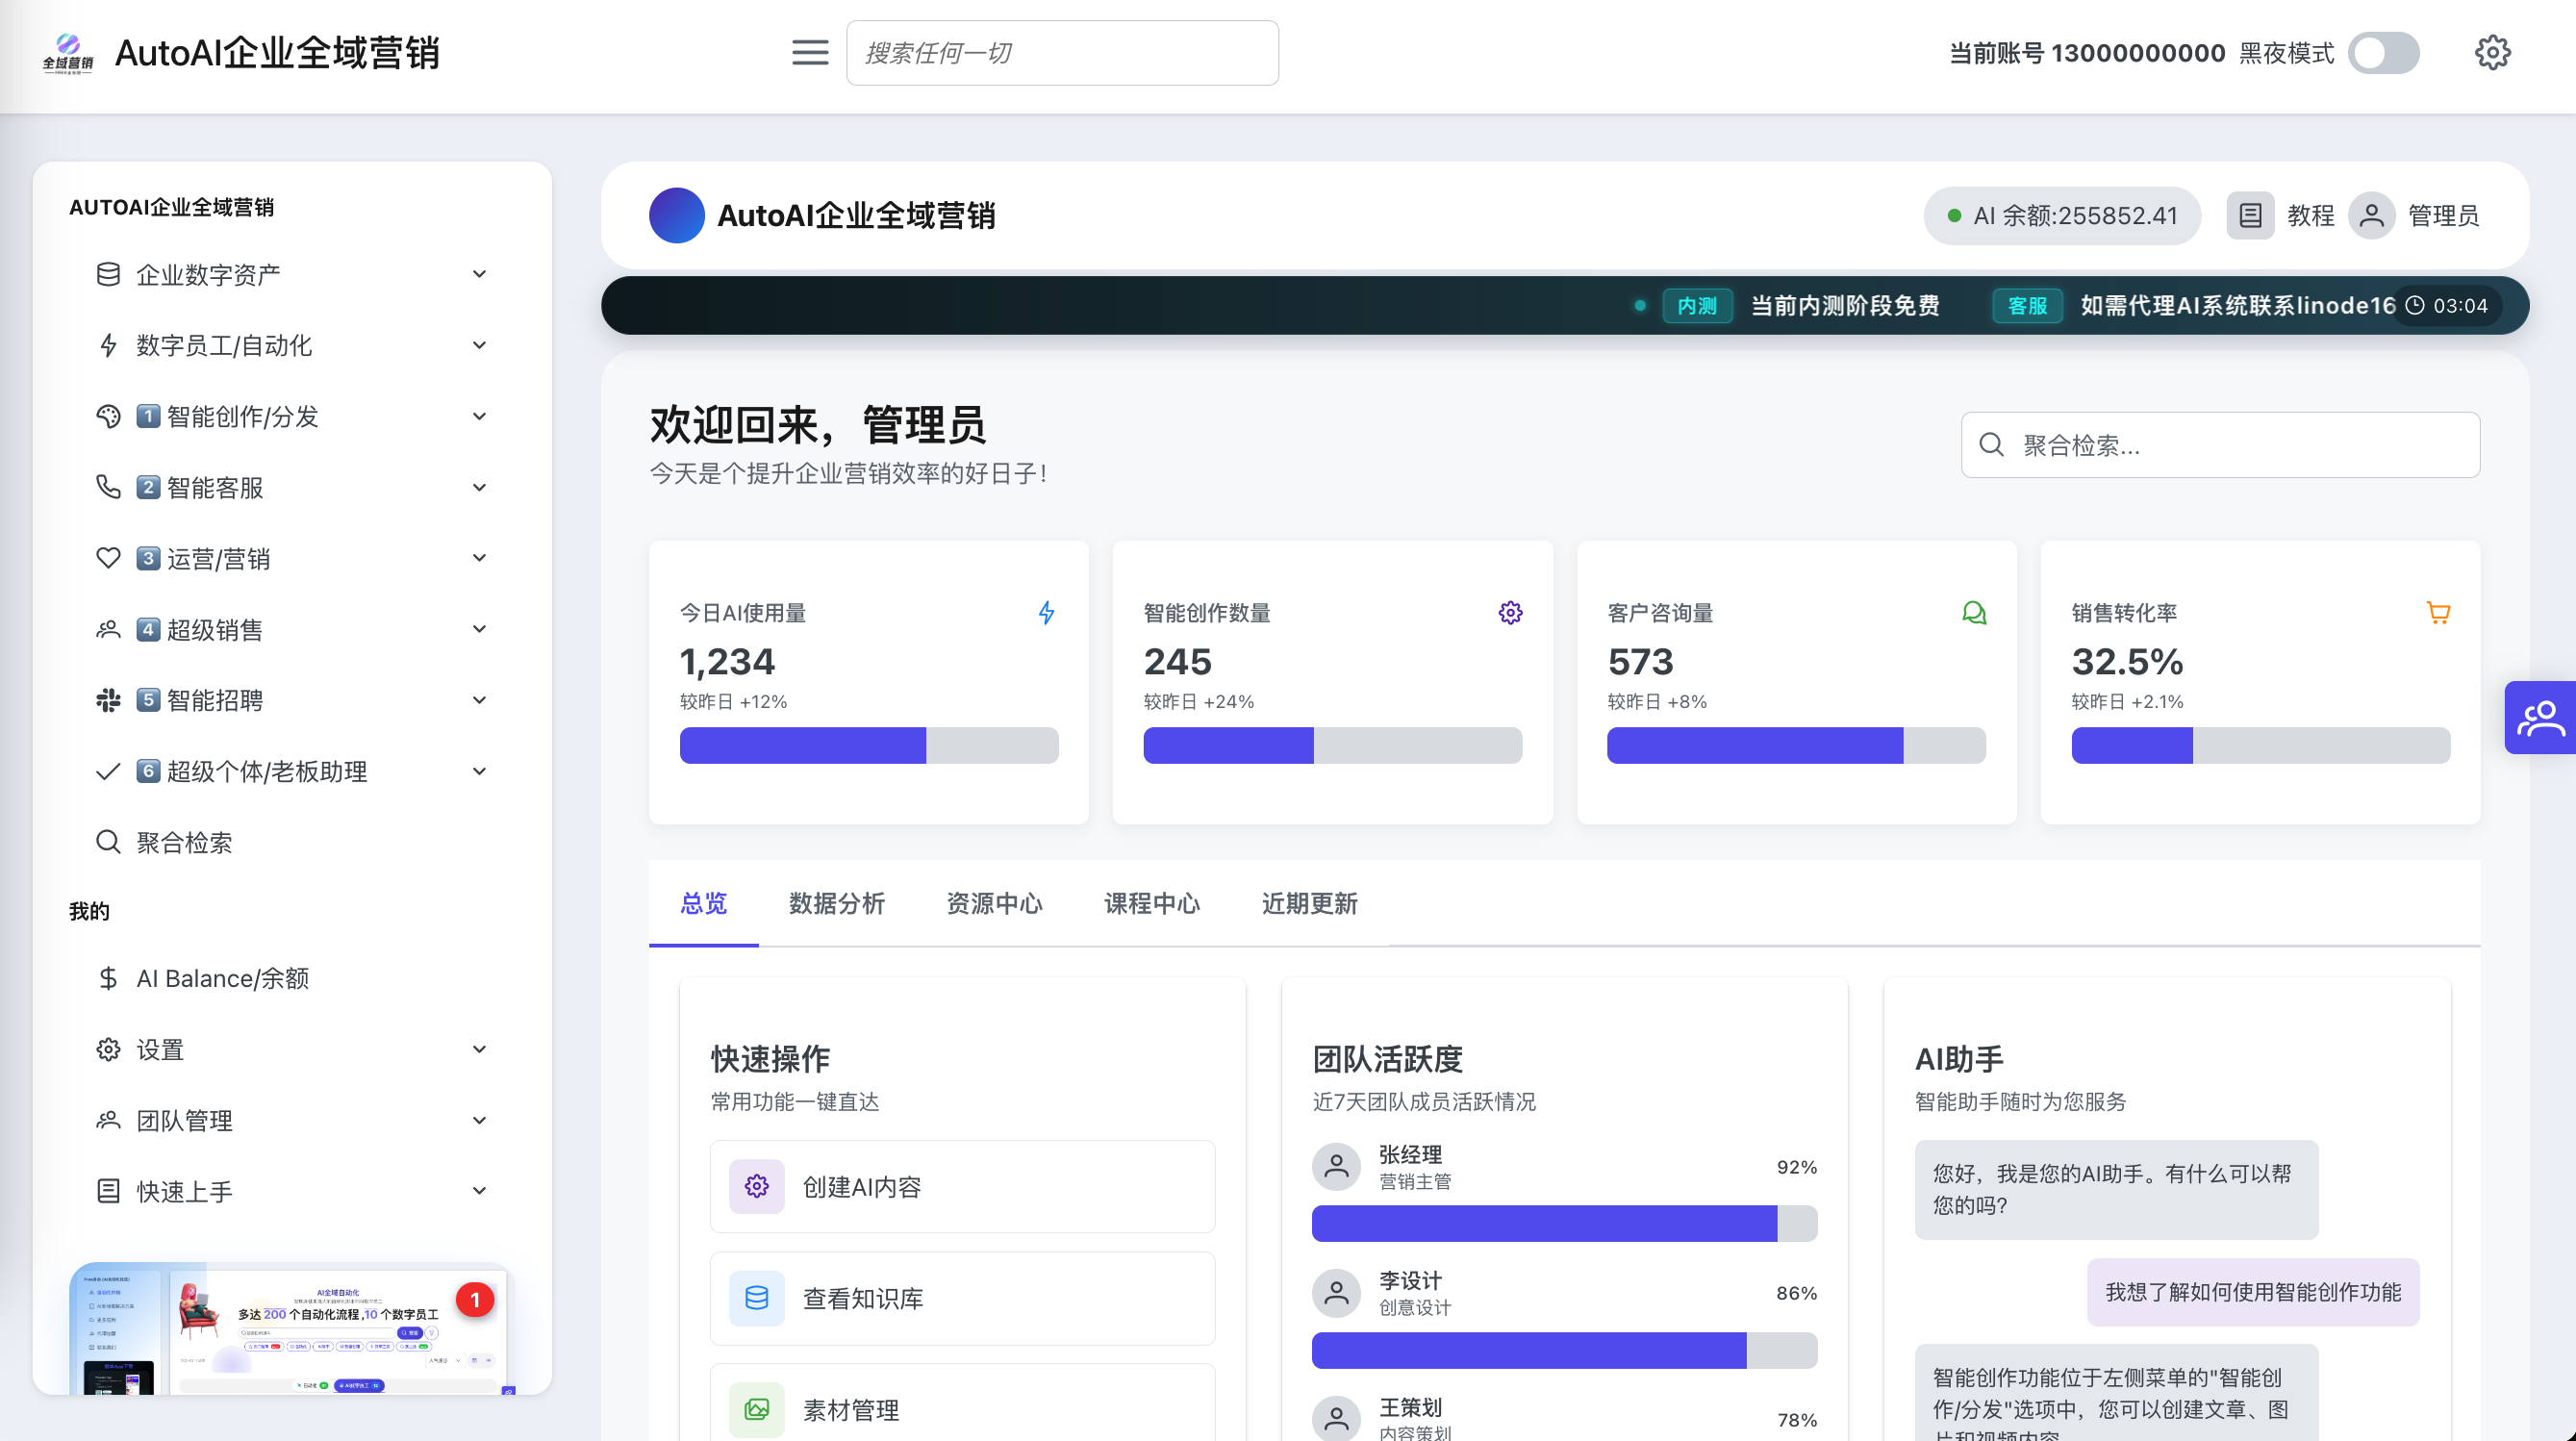
Task: Select the 总览 tab
Action: 703,904
